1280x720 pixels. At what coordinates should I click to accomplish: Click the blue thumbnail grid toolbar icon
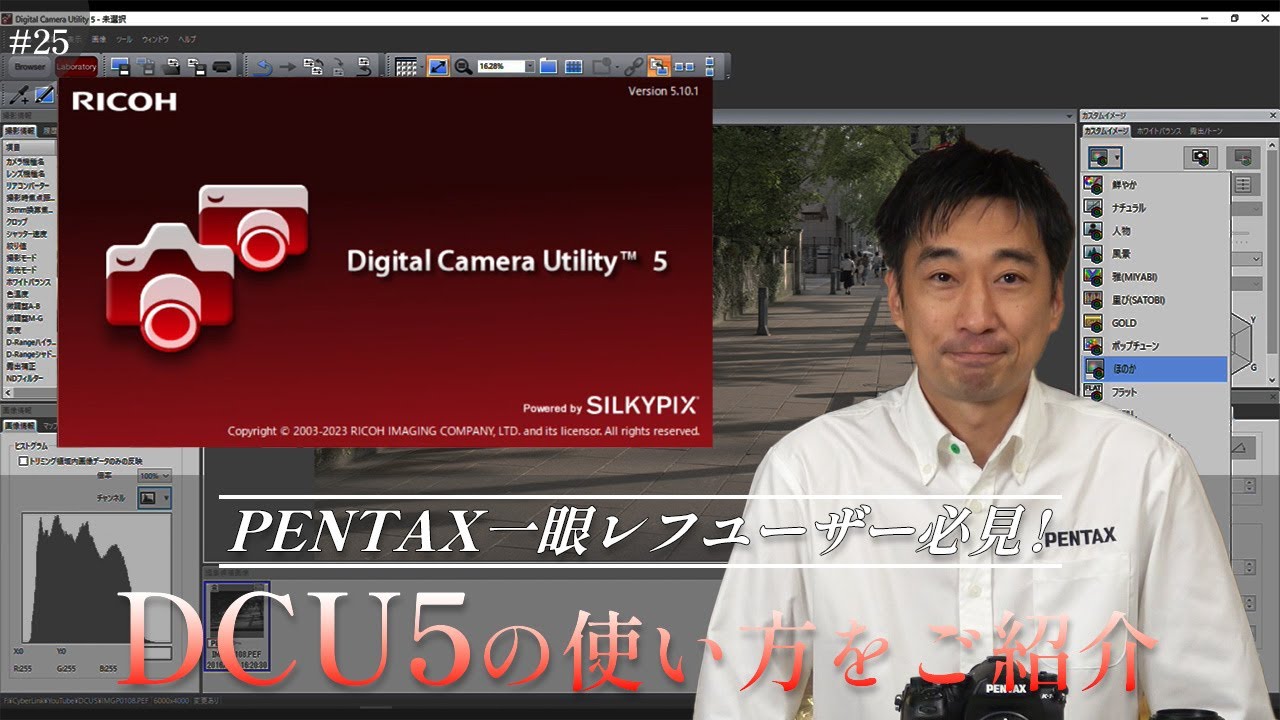coord(573,67)
